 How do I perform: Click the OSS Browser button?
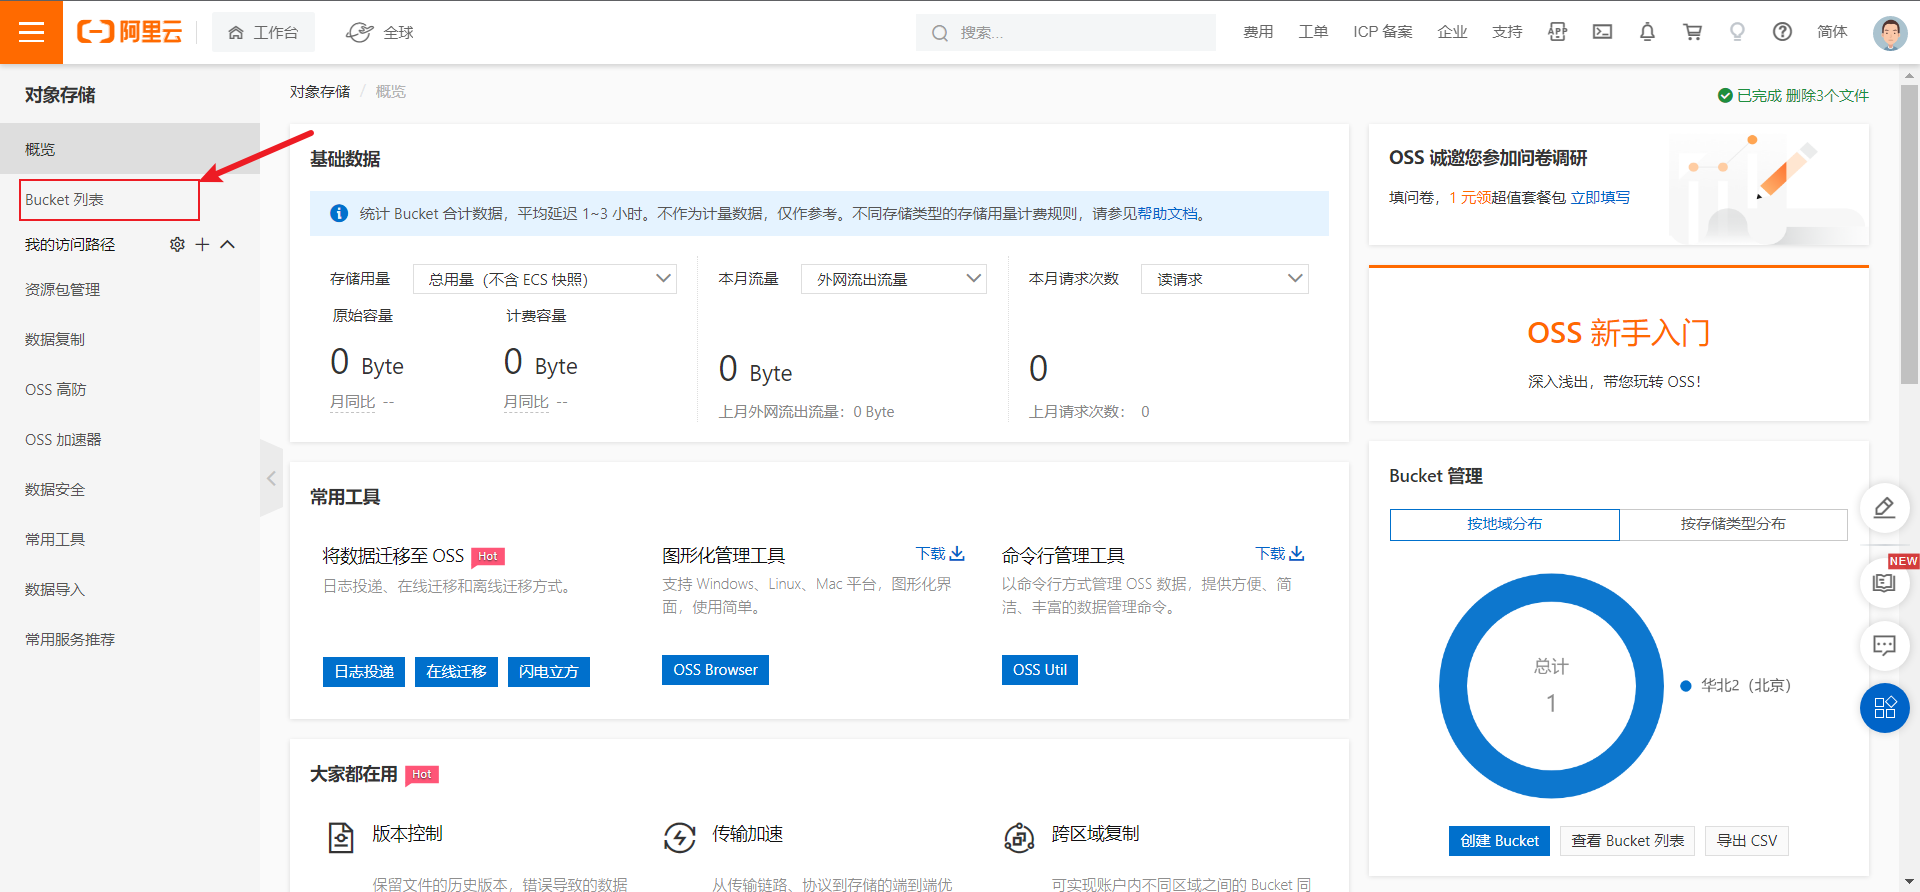715,670
